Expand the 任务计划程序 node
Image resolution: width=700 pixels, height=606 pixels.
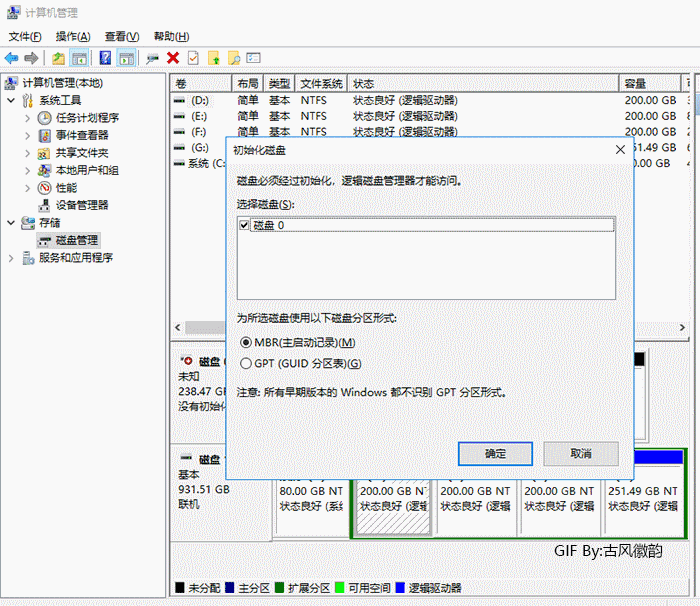point(28,118)
